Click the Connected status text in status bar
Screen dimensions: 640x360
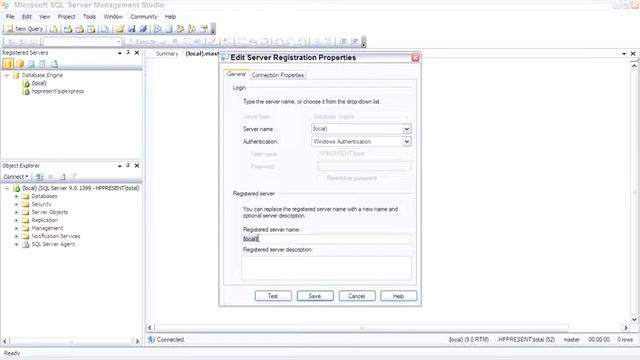pos(170,340)
